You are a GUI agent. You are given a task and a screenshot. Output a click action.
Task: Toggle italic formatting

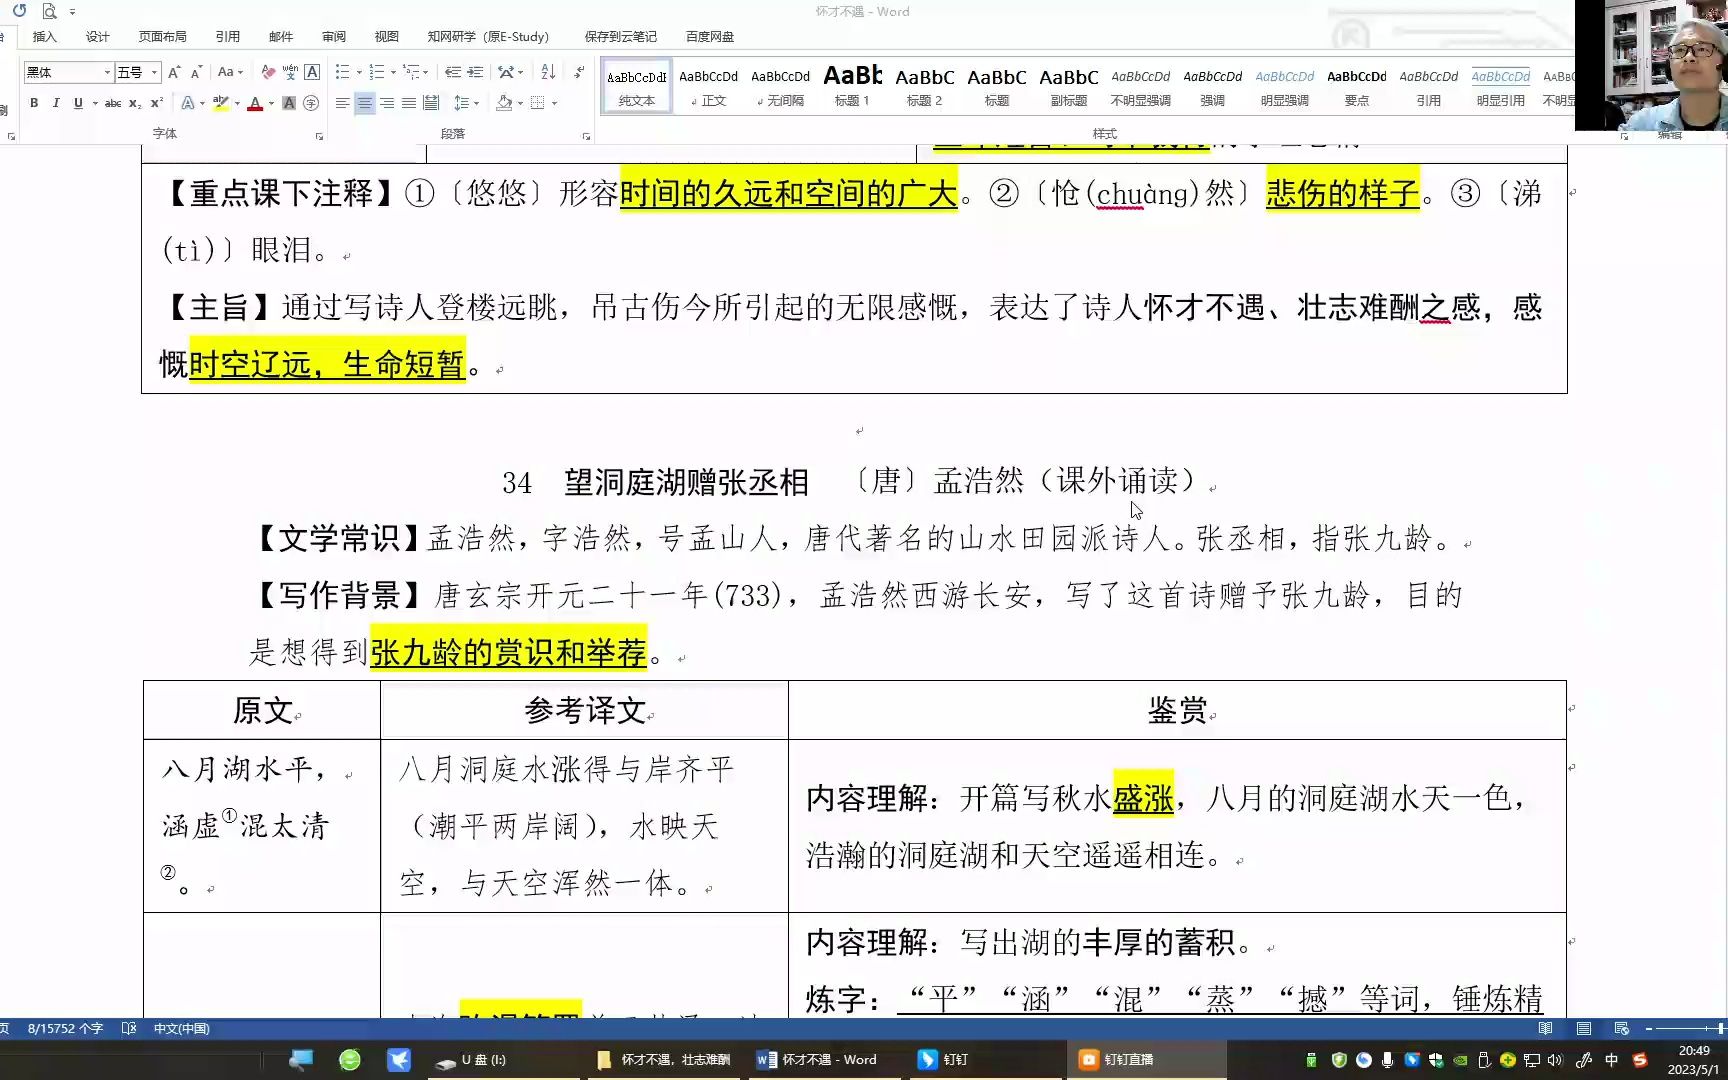[56, 103]
